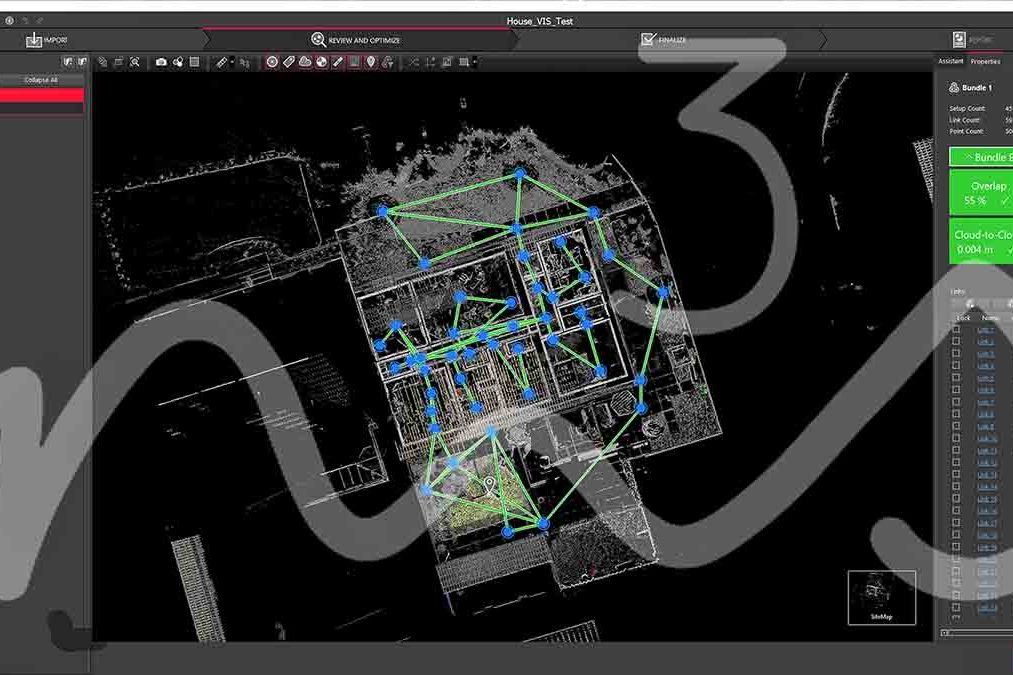
Task: Select the GeoTag location pin tool
Action: coord(369,61)
